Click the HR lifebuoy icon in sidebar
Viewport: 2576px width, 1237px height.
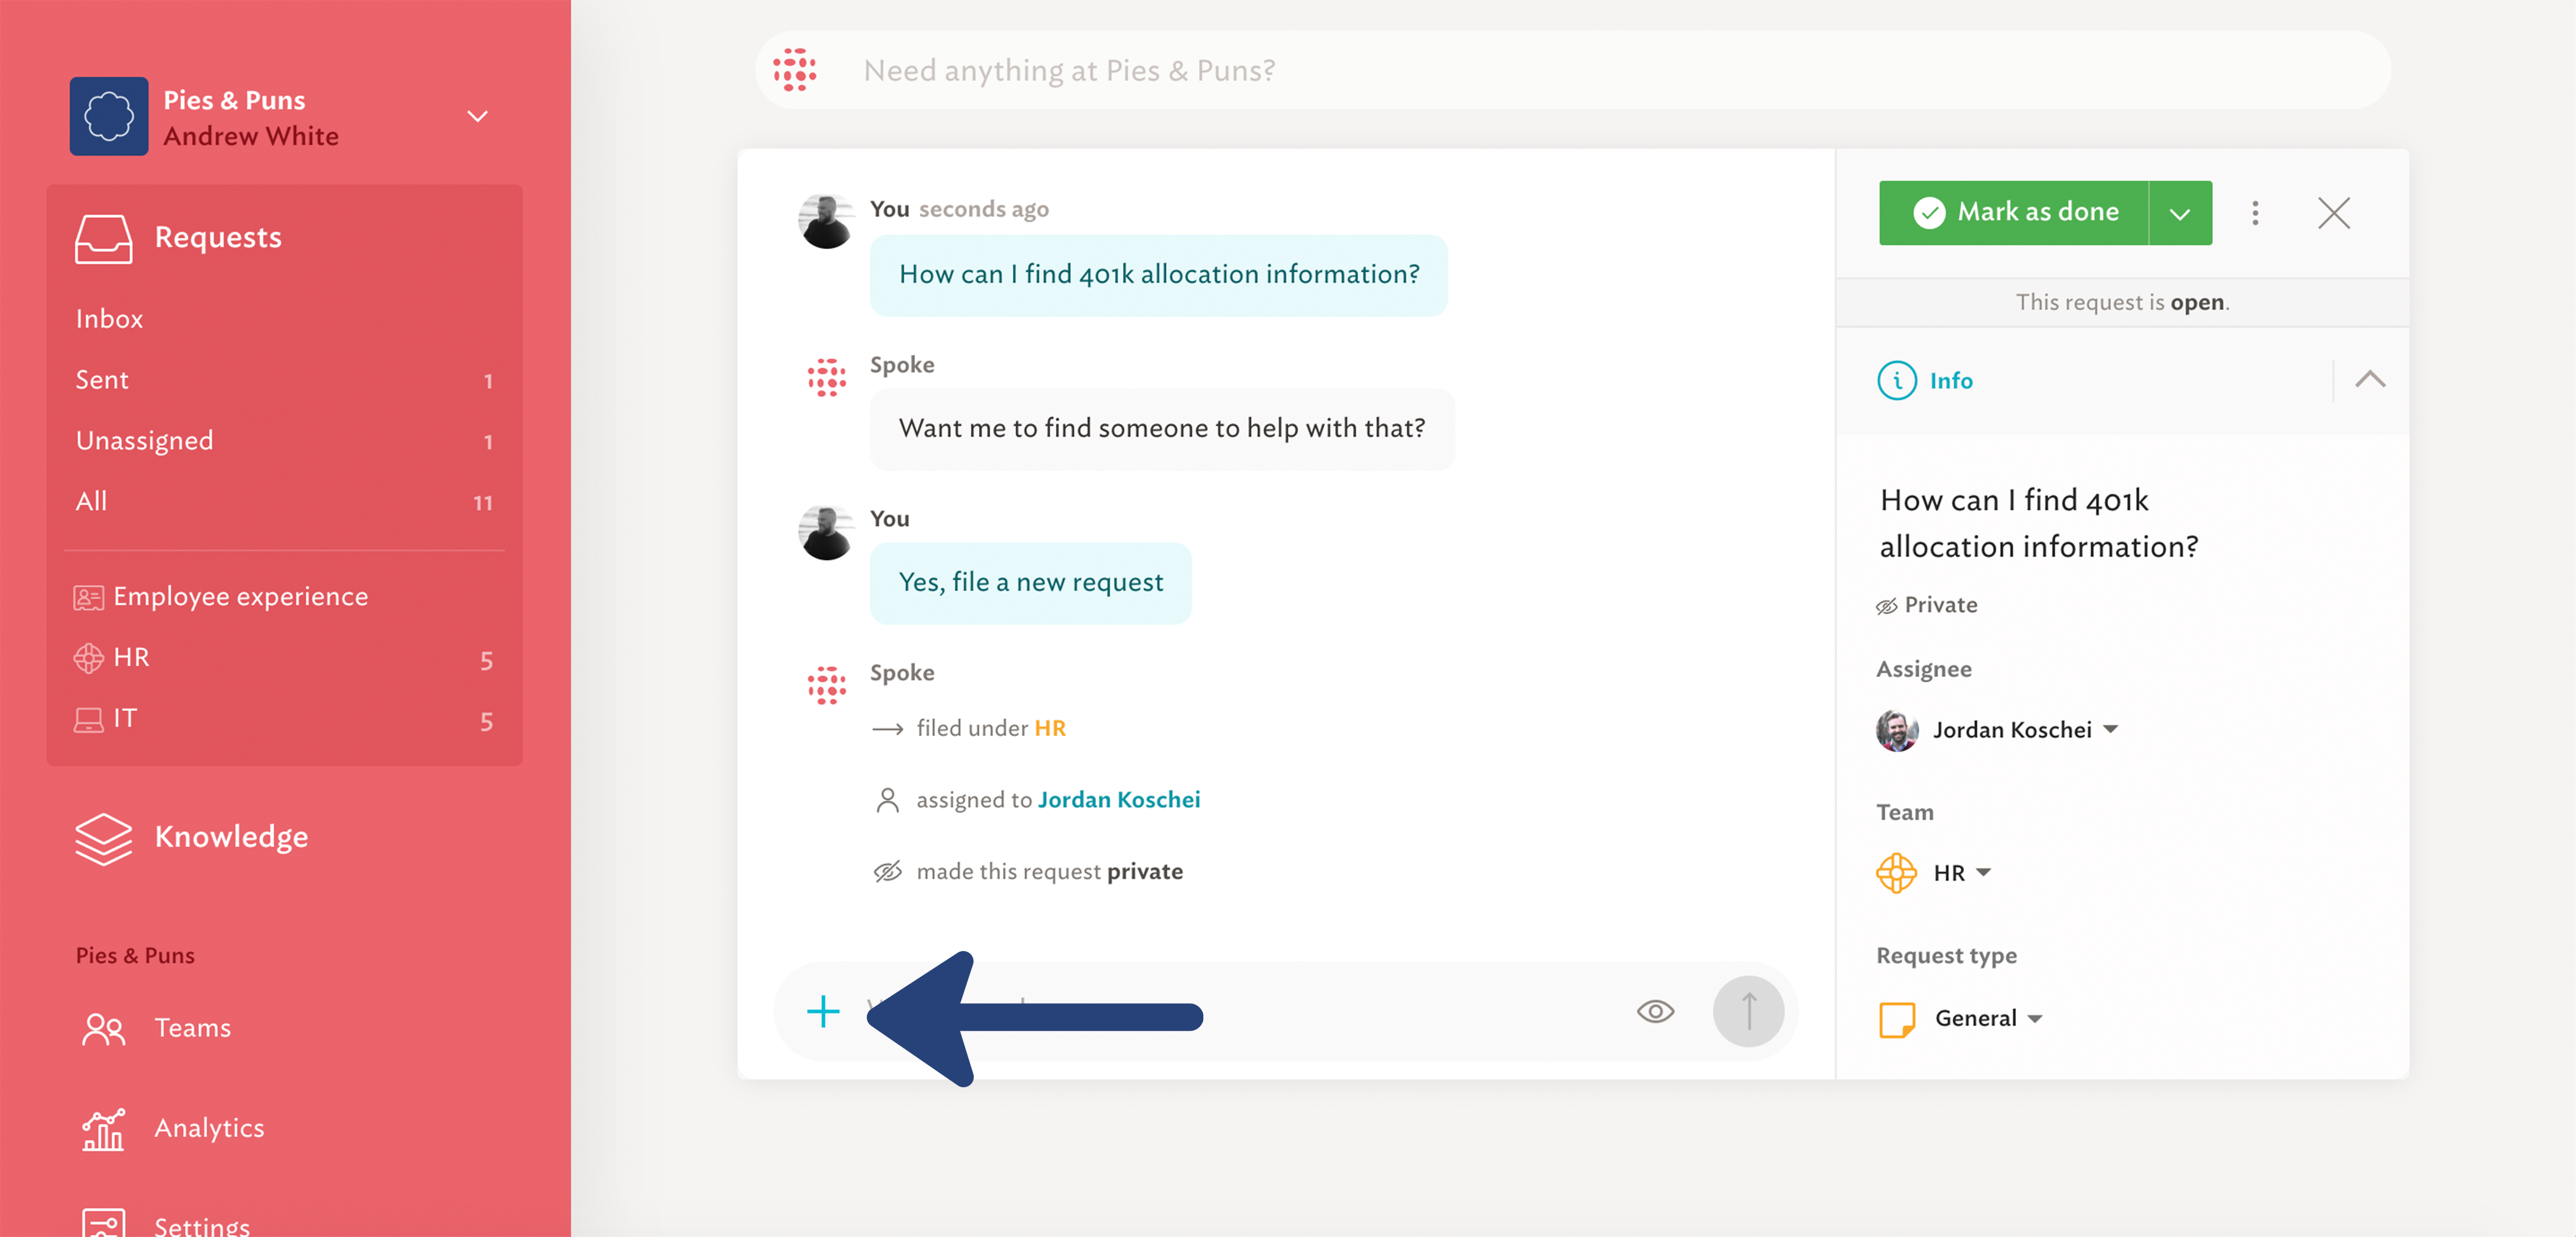point(88,658)
